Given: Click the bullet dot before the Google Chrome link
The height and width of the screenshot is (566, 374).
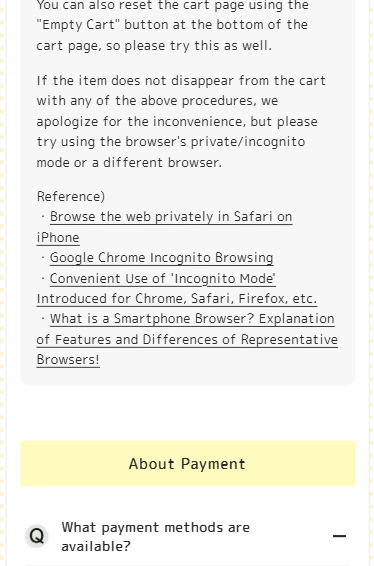Looking at the screenshot, I should pos(43,258).
